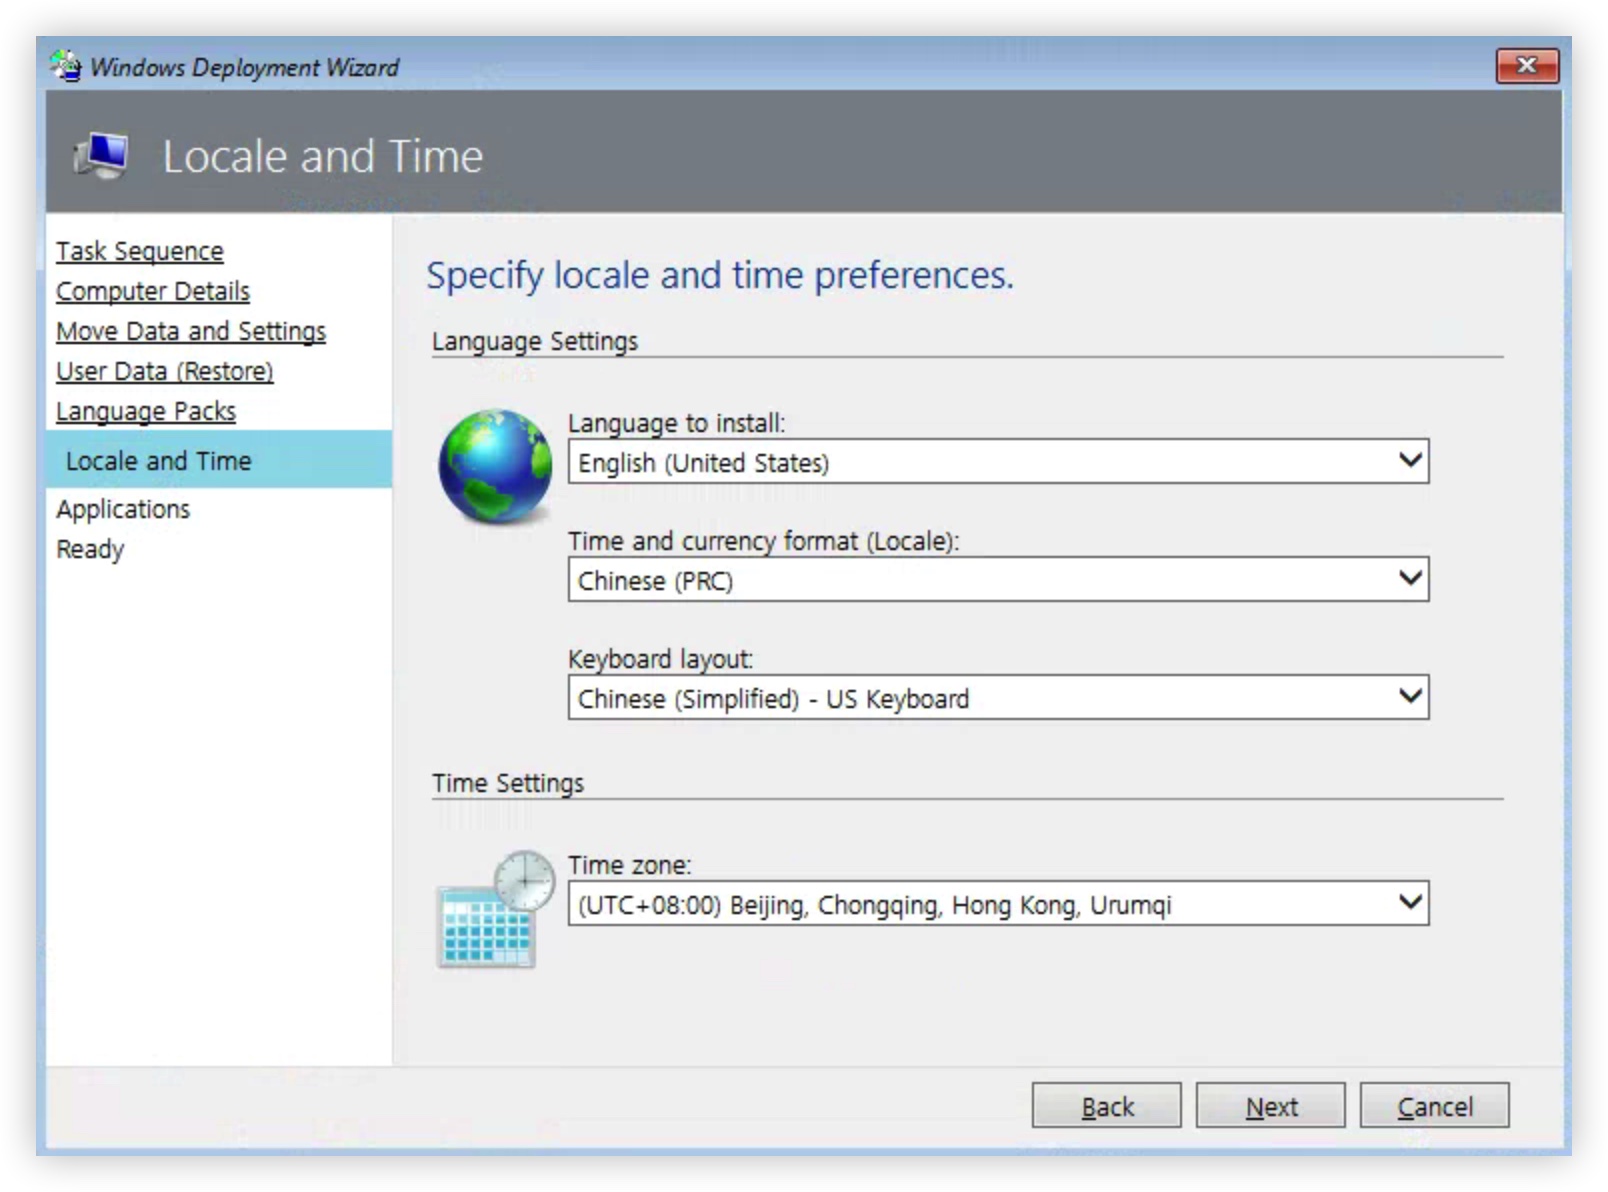The image size is (1608, 1192).
Task: Go to the Task Sequence step
Action: point(140,251)
